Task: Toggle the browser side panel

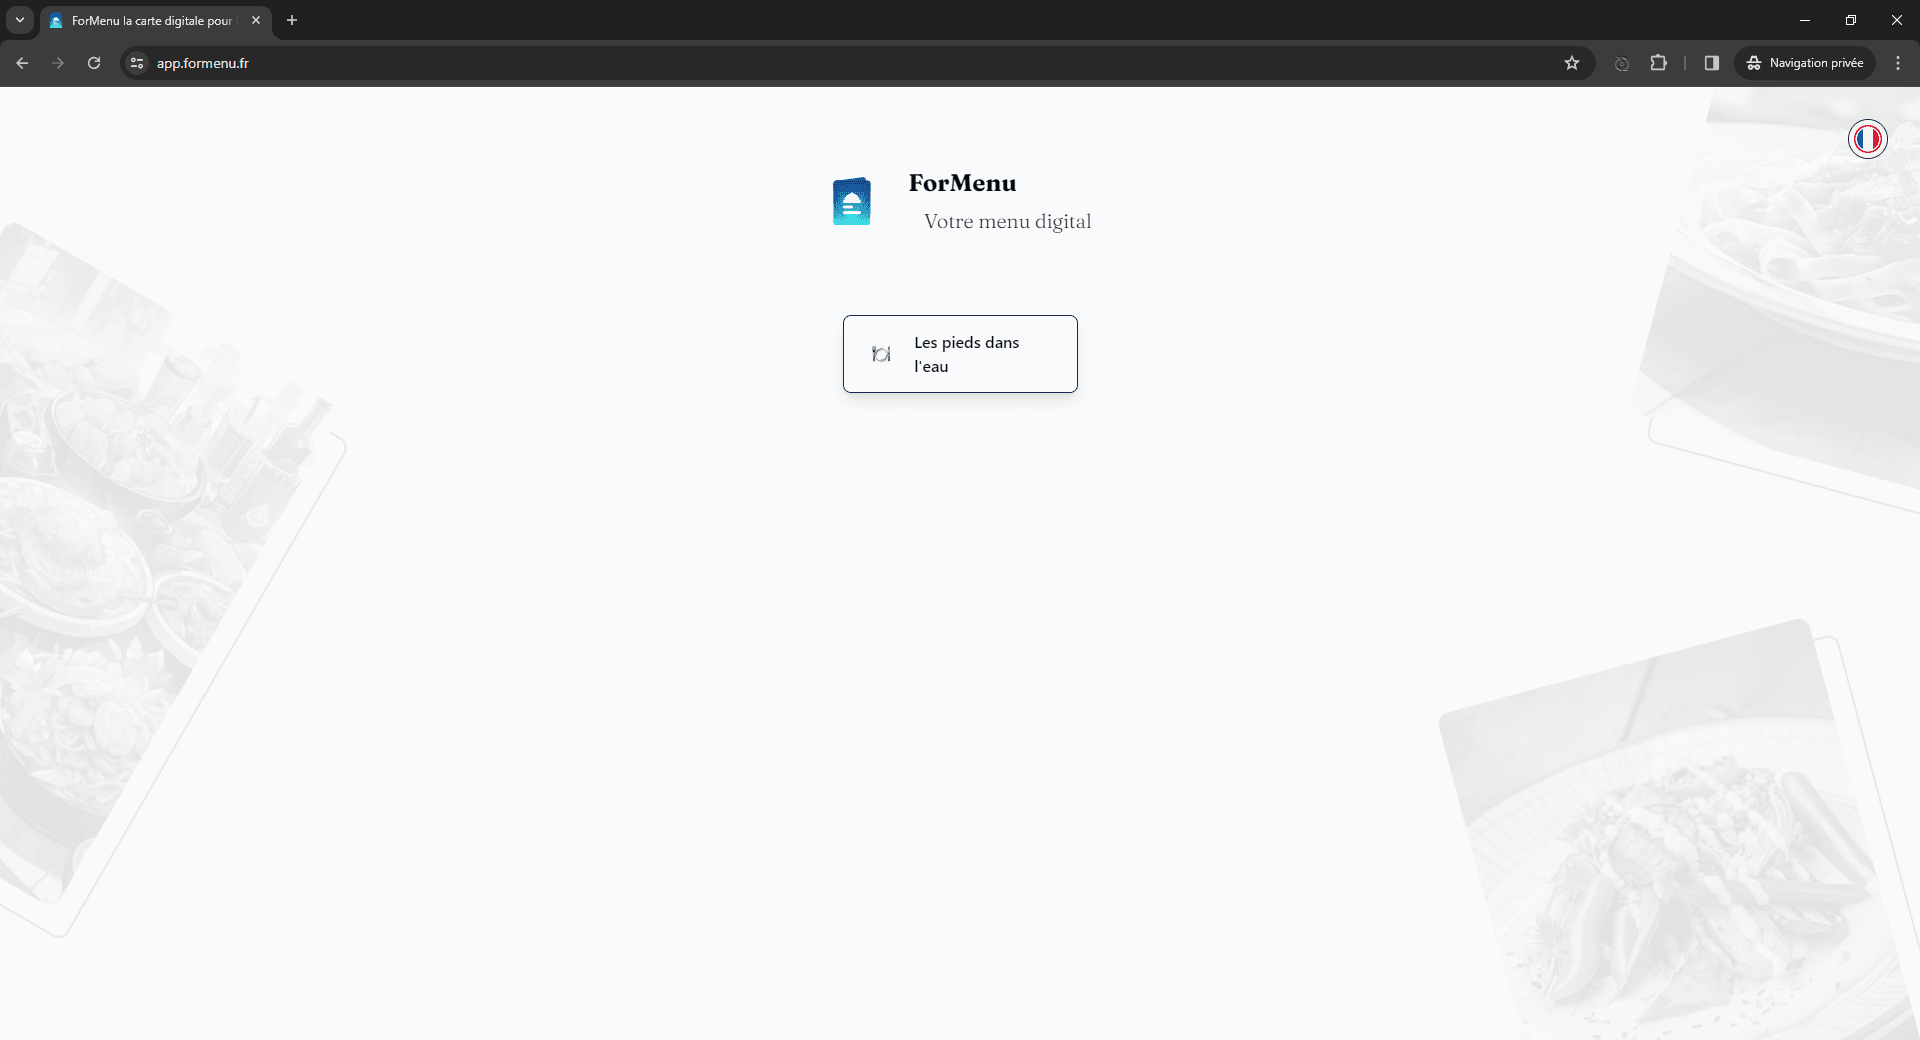Action: tap(1712, 63)
